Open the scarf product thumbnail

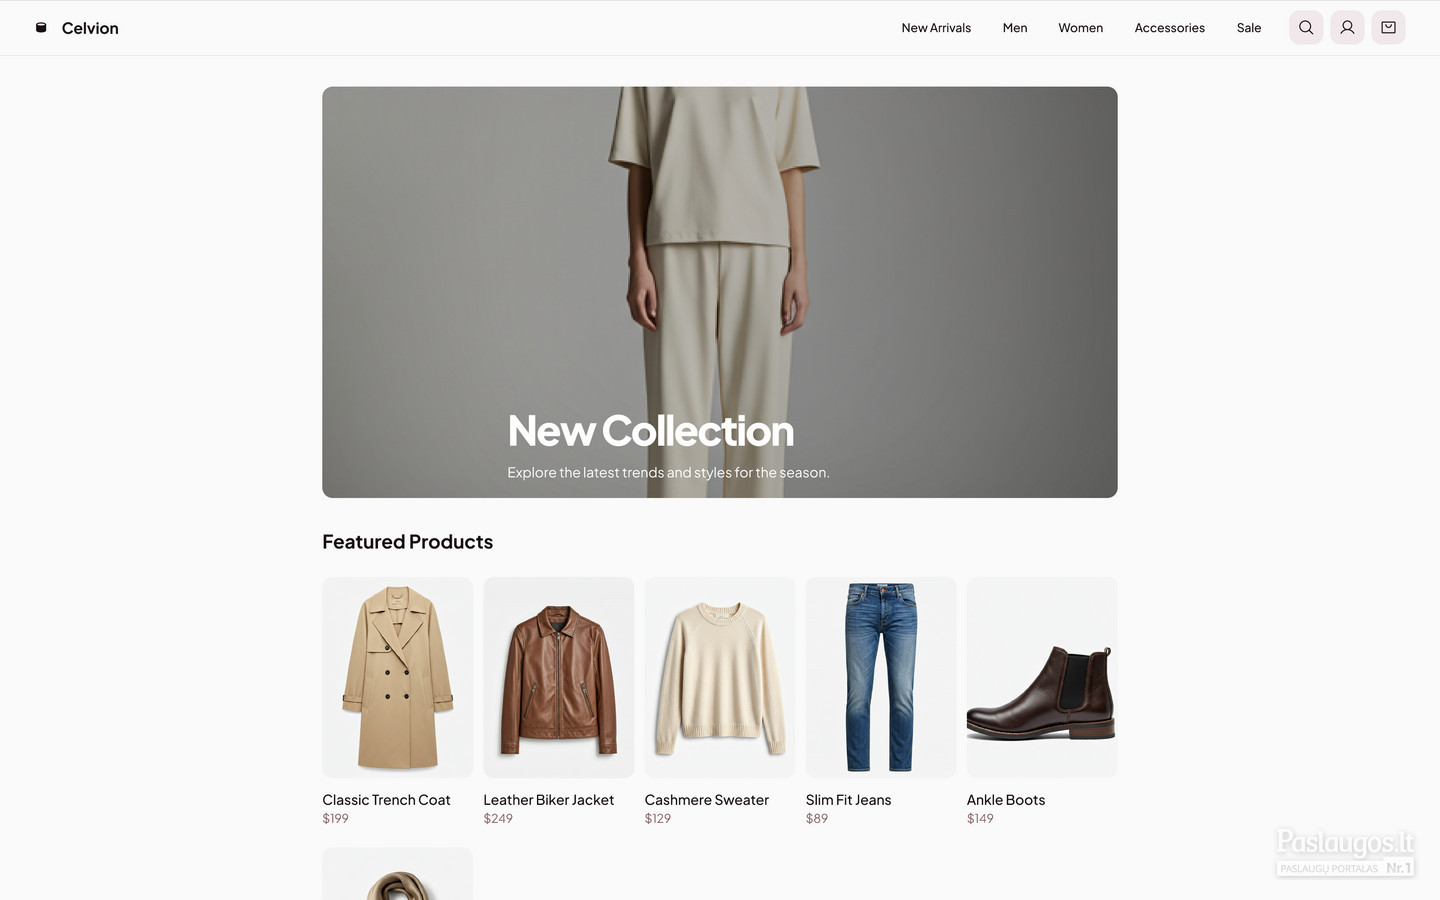[x=397, y=874]
